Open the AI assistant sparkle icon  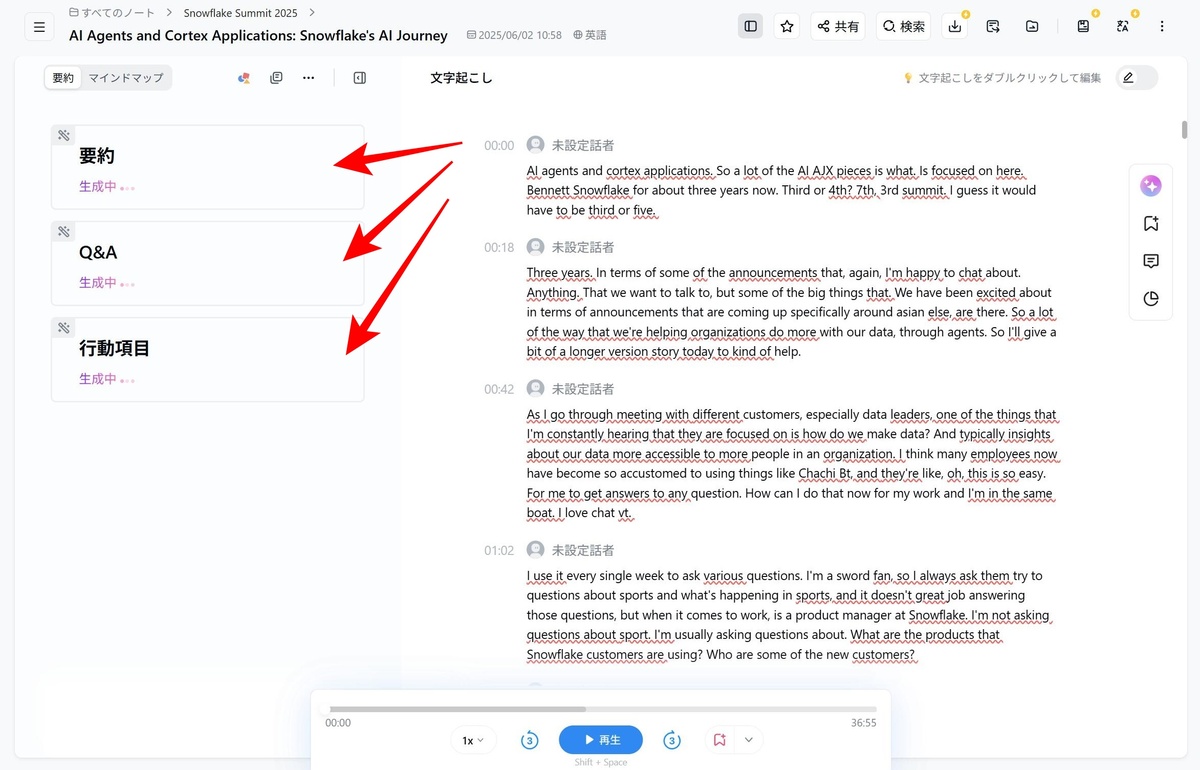tap(1151, 186)
